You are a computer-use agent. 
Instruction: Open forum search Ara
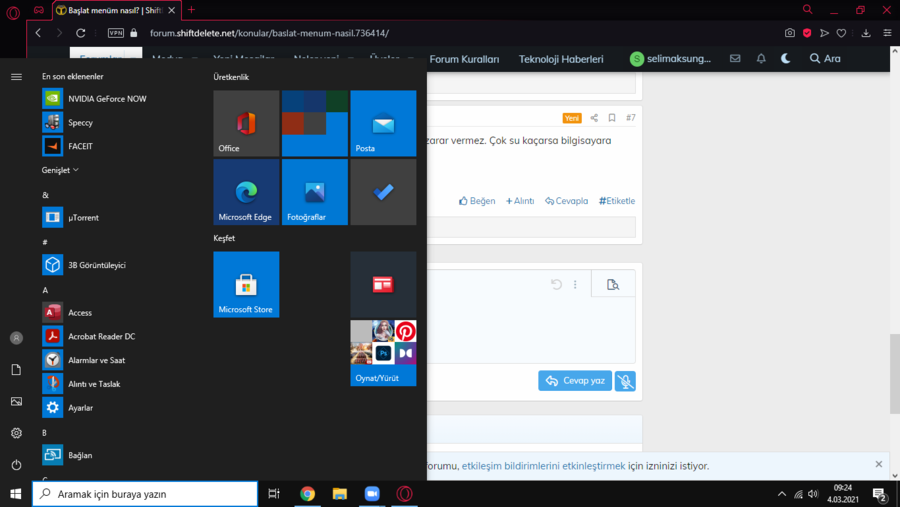[x=825, y=59]
